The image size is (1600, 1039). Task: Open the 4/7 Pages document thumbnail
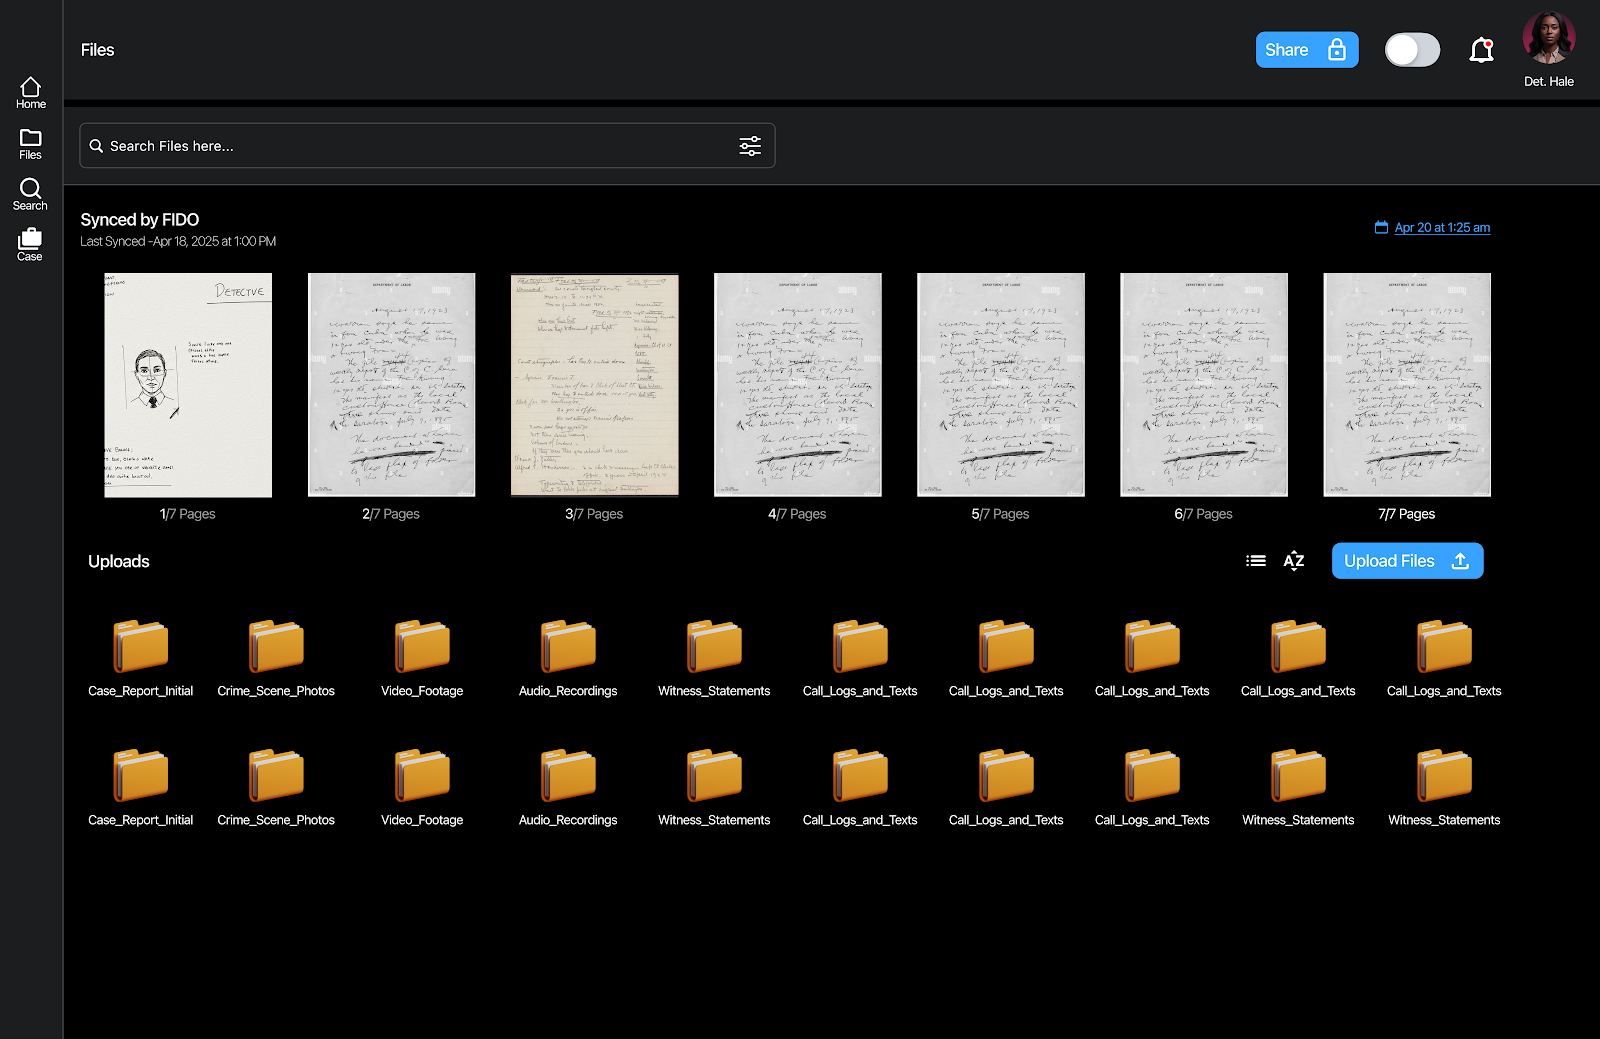pyautogui.click(x=797, y=385)
